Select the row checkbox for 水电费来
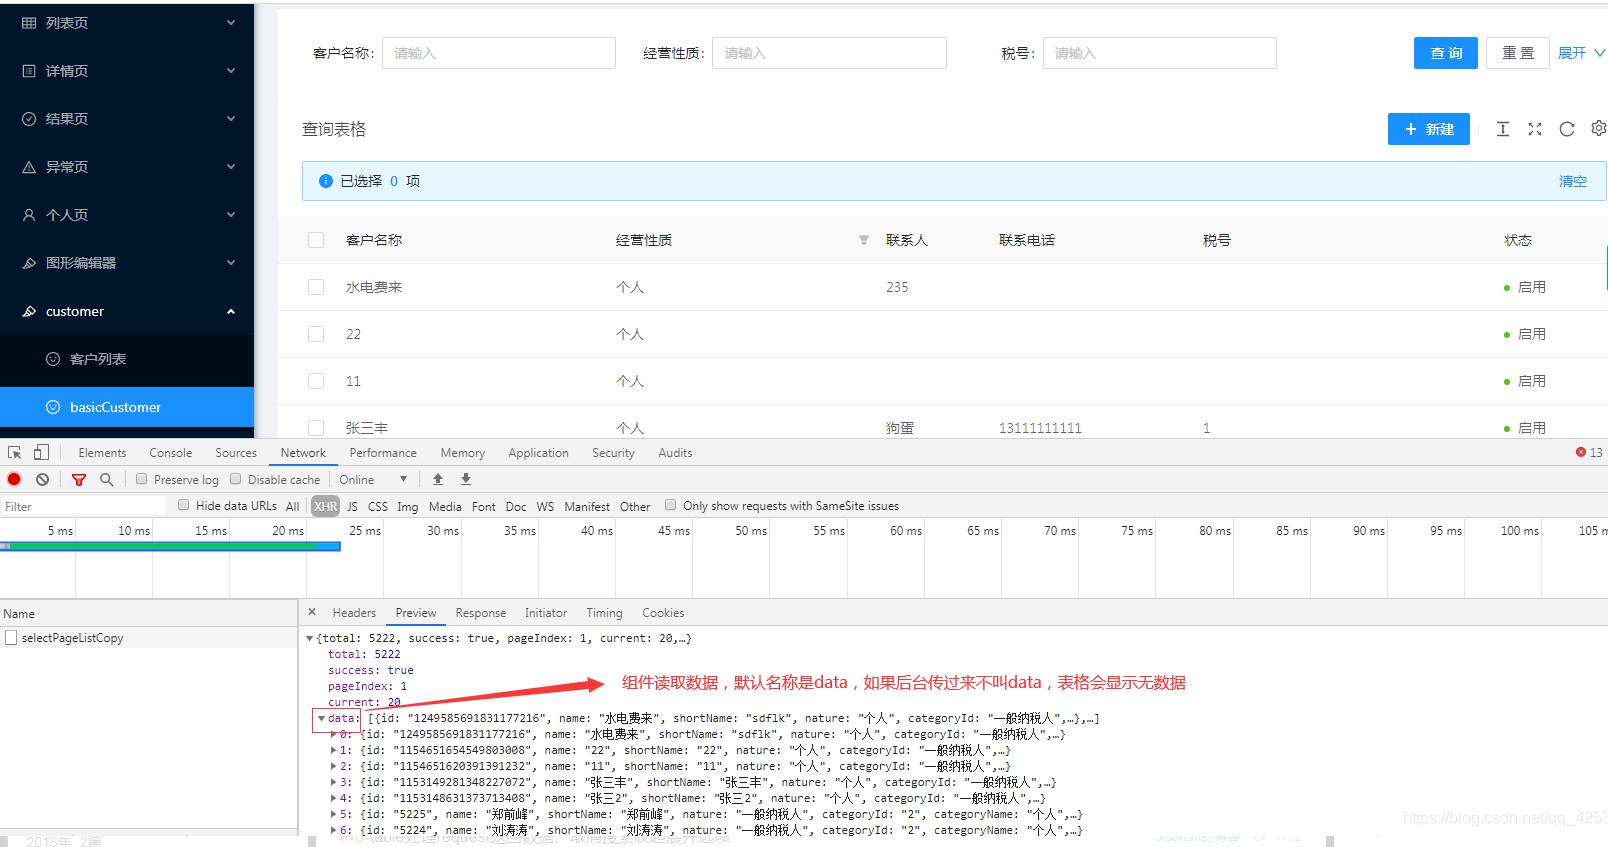Screen dimensions: 1608x847 click(x=316, y=287)
